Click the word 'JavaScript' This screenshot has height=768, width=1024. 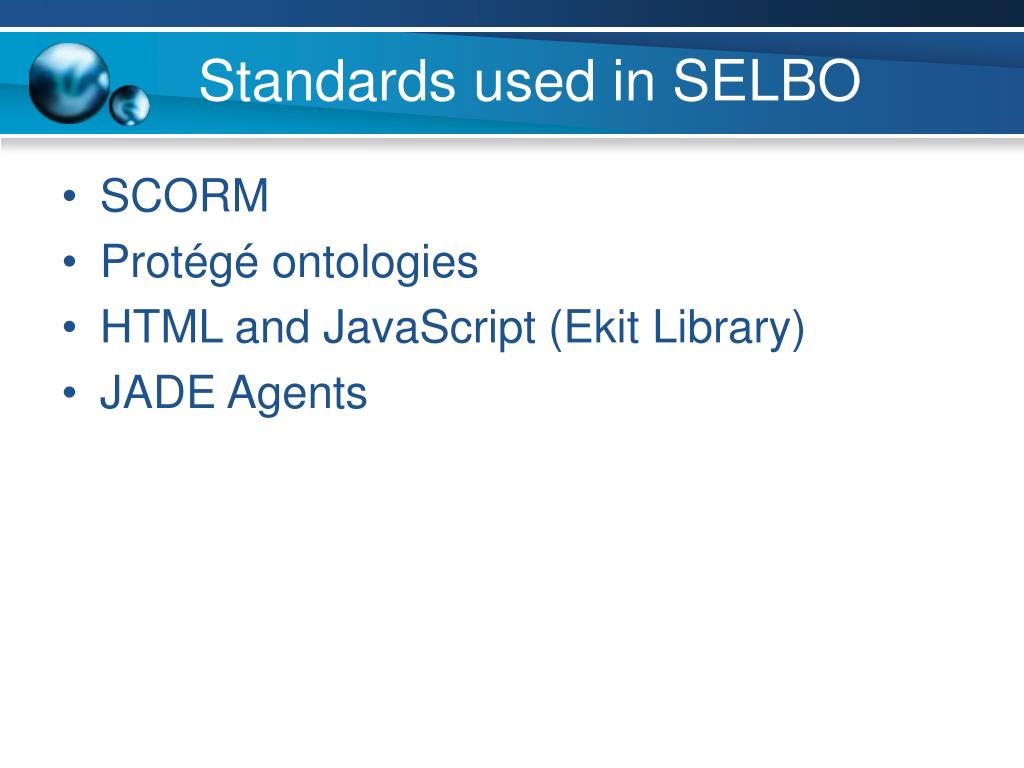430,328
